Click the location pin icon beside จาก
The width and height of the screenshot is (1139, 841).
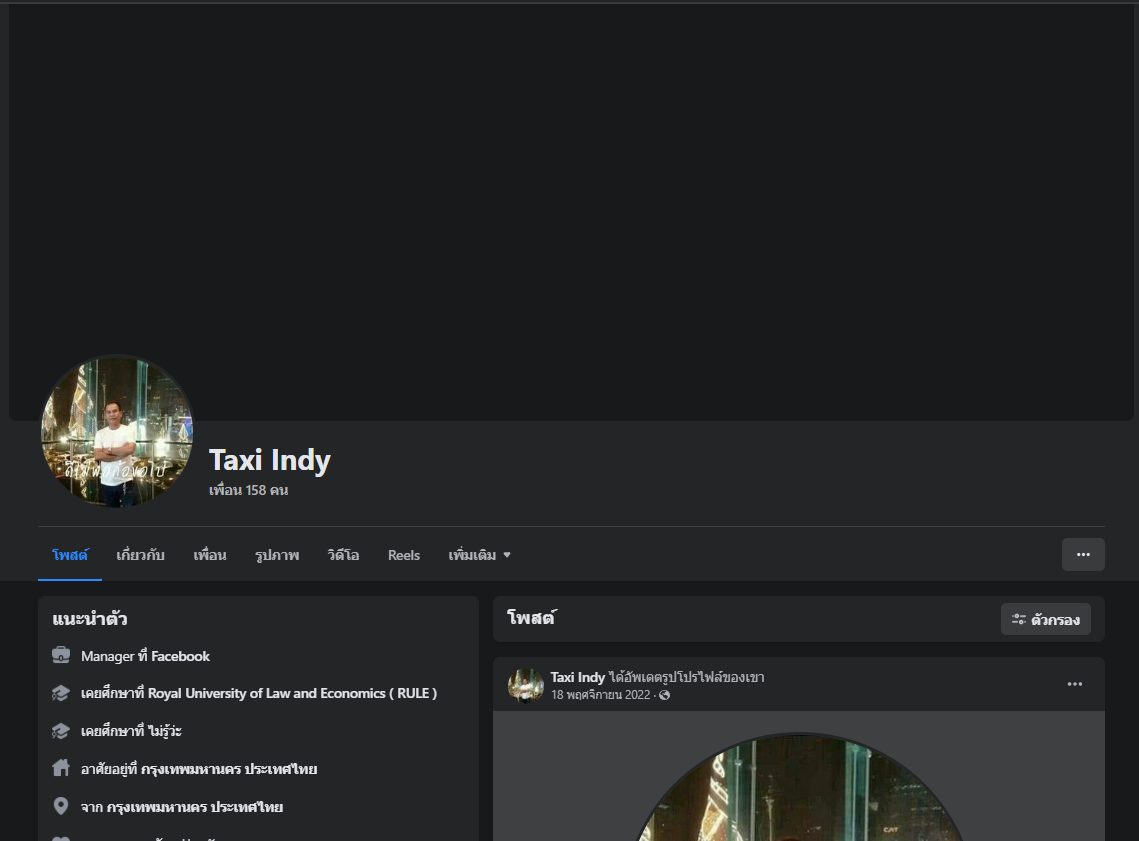click(61, 806)
